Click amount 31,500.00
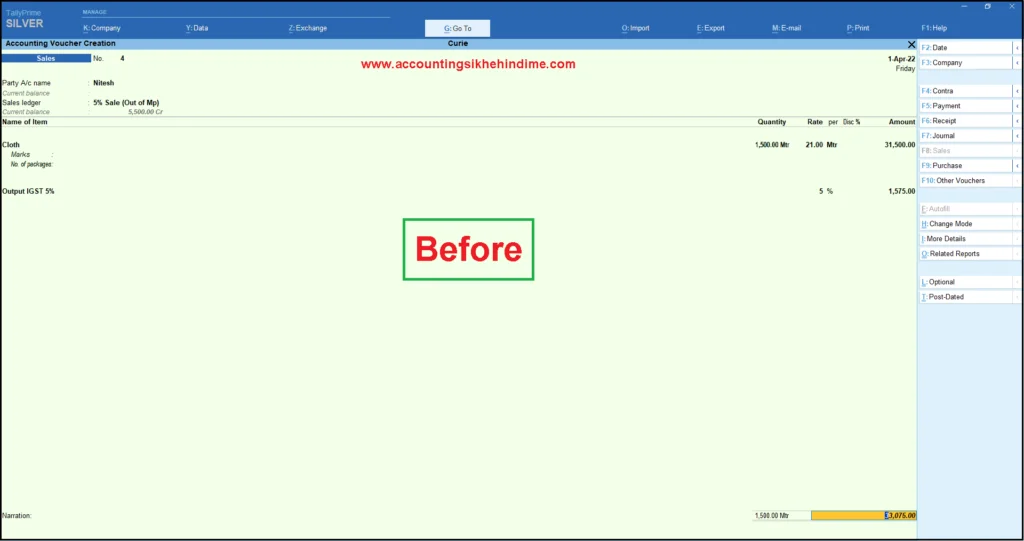Screen dimensions: 1024x541 899,145
